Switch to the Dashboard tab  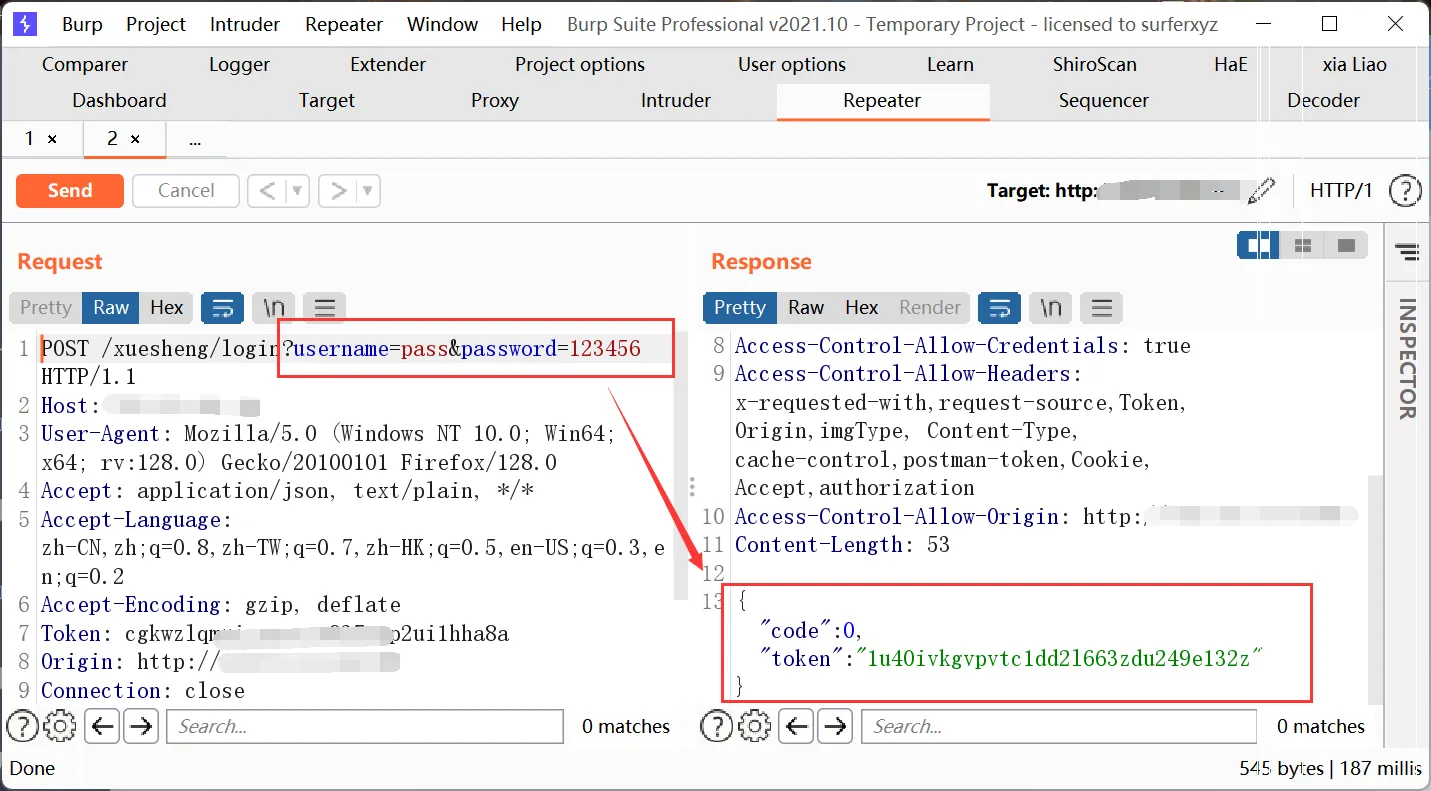(x=118, y=100)
